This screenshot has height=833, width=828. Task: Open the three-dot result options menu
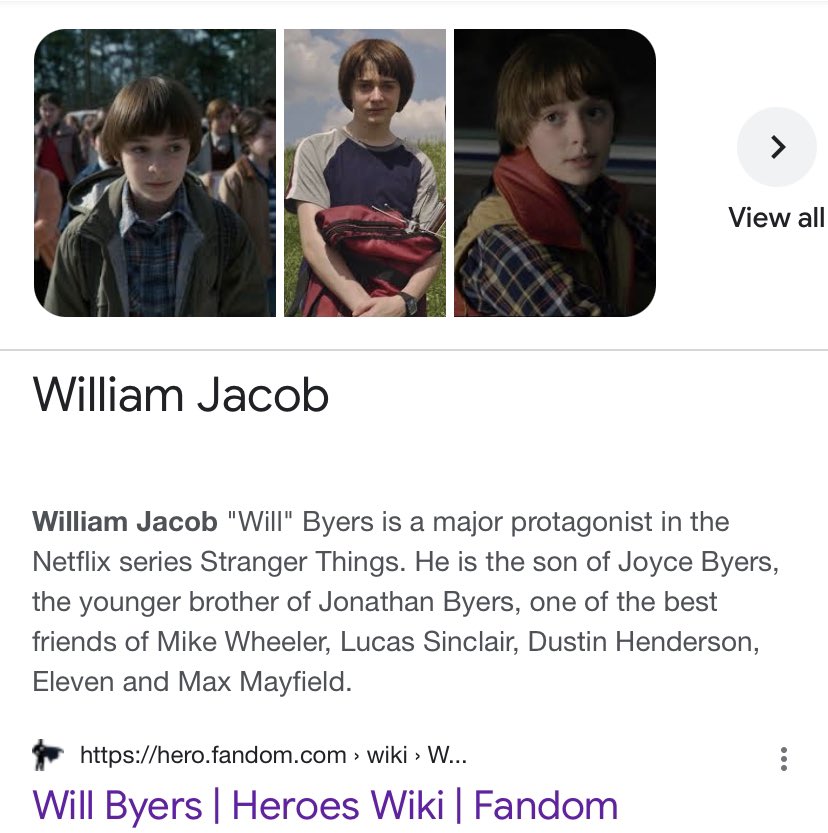point(784,759)
